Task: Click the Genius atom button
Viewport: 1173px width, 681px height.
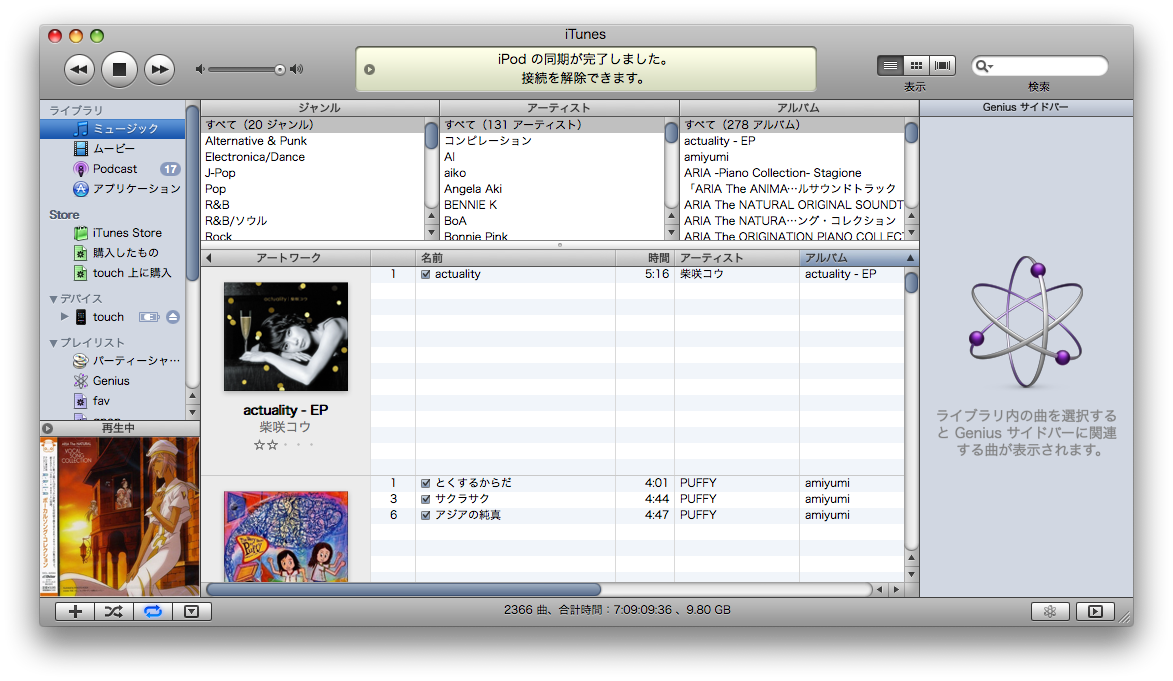Action: click(x=1050, y=611)
